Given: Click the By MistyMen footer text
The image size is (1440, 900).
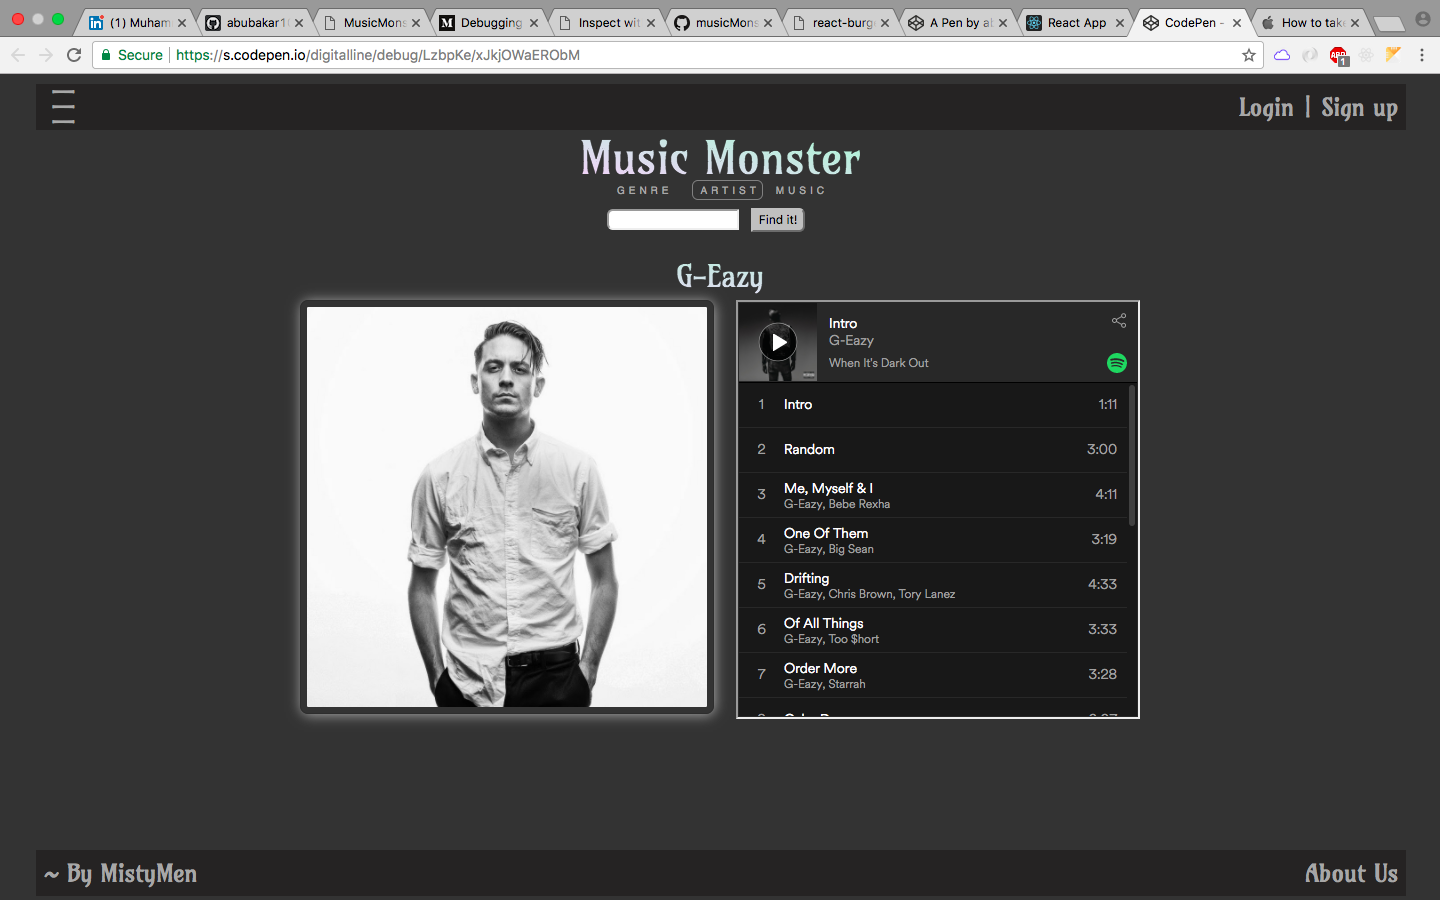Looking at the screenshot, I should coord(121,874).
